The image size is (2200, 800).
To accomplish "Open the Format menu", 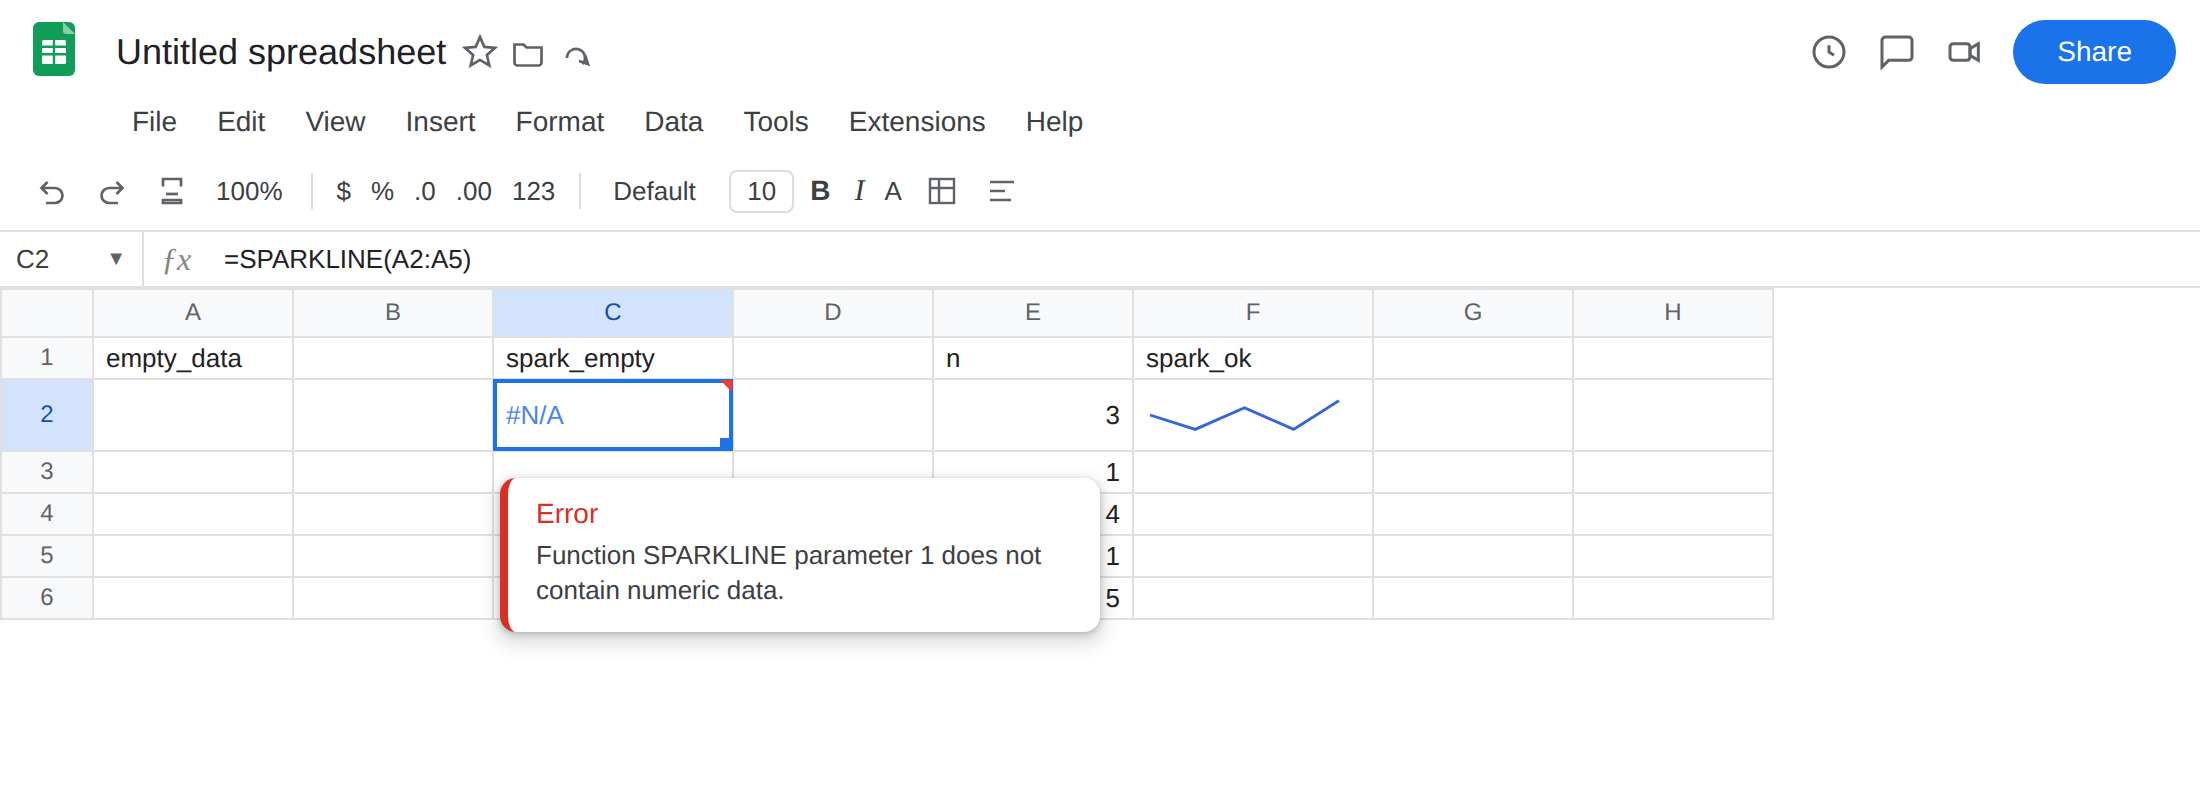I will pos(559,122).
